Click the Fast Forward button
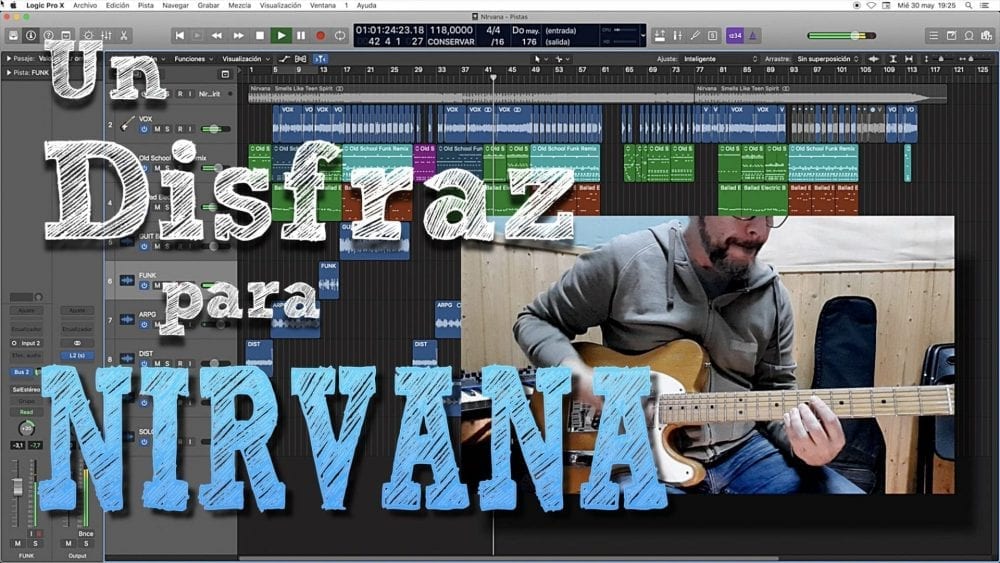1000x563 pixels. [238, 36]
